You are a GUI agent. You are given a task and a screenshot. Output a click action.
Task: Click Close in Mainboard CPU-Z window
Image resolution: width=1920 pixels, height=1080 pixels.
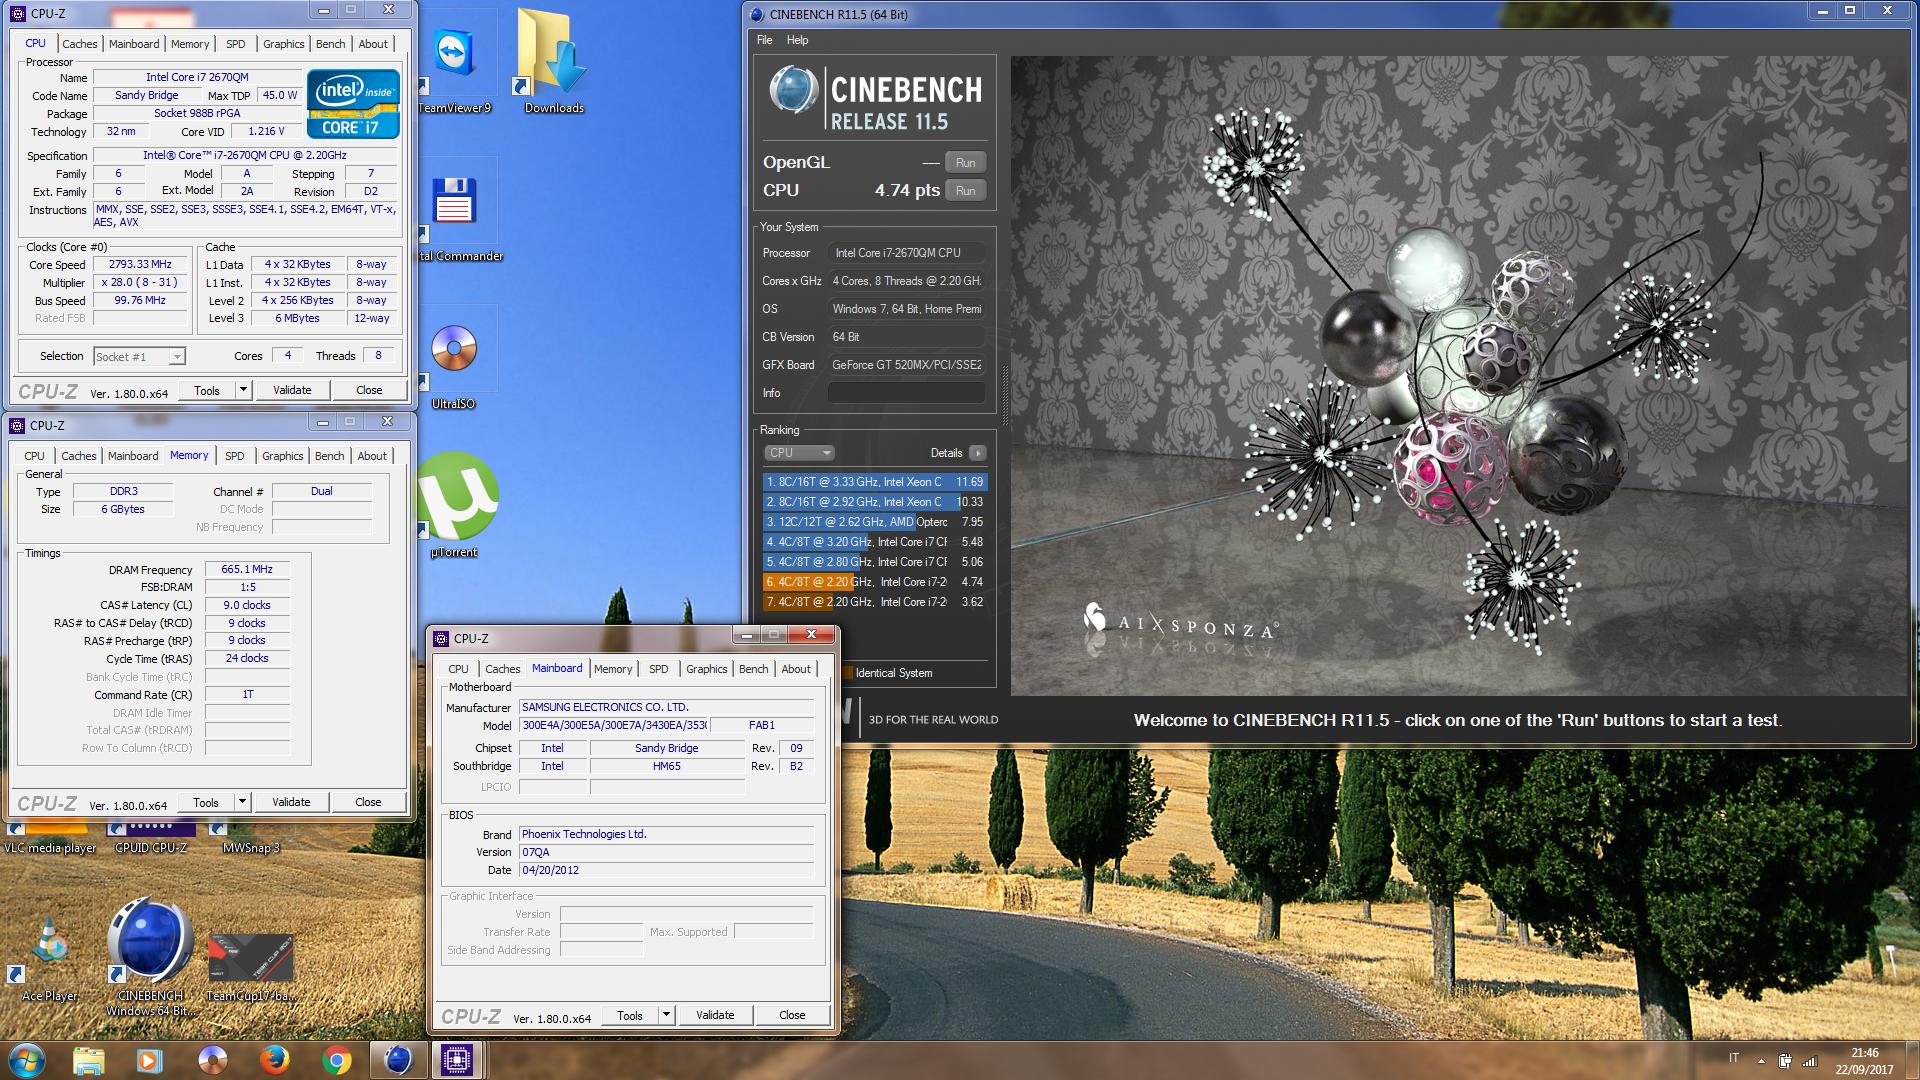click(792, 1015)
